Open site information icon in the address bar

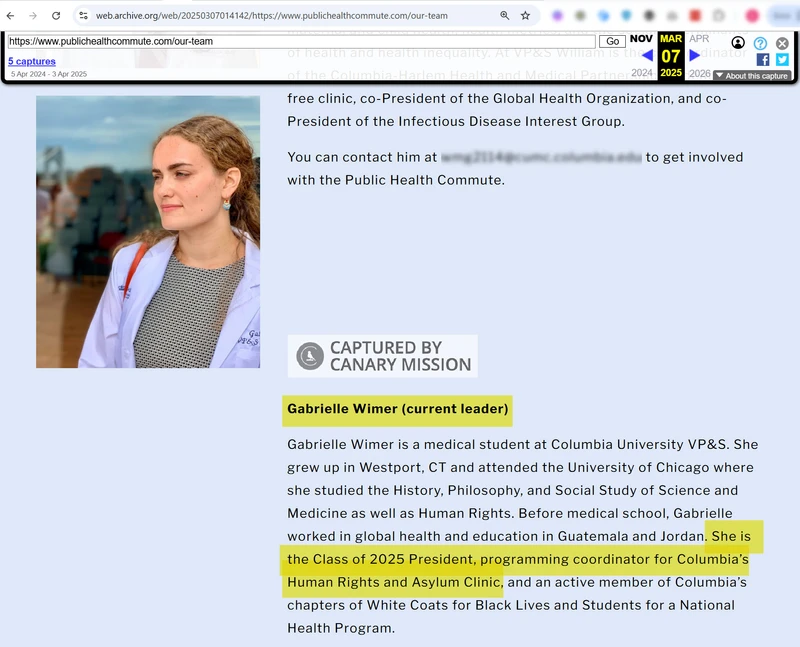[83, 16]
